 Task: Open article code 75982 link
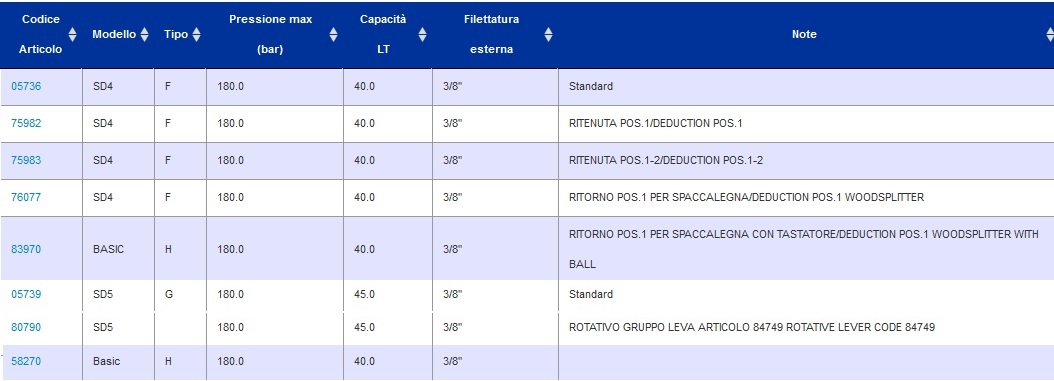coord(26,124)
